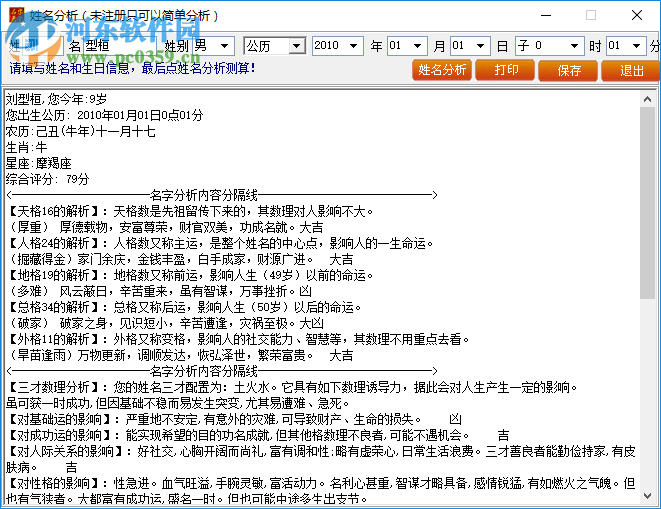Click the 【地格19的解析】 line
Viewport: 661px width, 509px height.
pyautogui.click(x=190, y=275)
